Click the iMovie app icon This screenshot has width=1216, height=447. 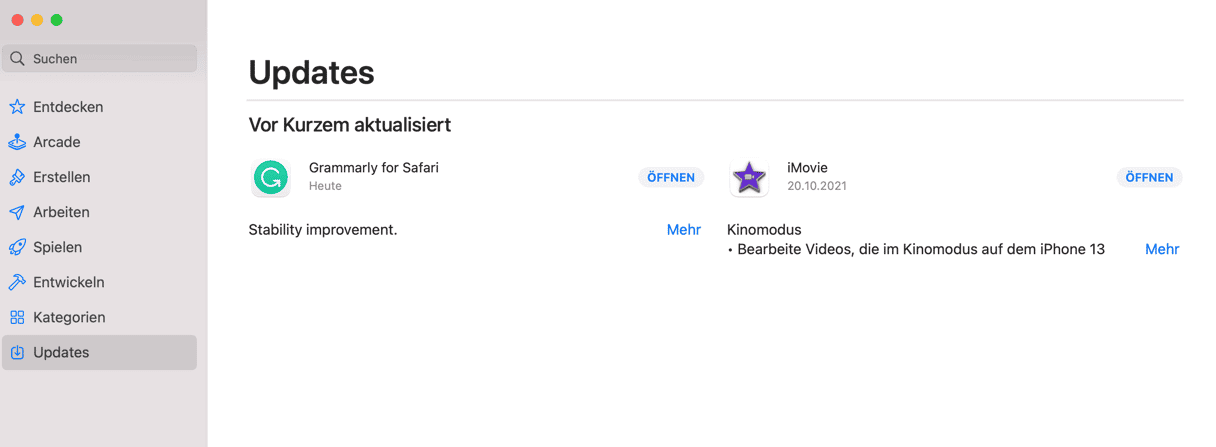coord(749,178)
